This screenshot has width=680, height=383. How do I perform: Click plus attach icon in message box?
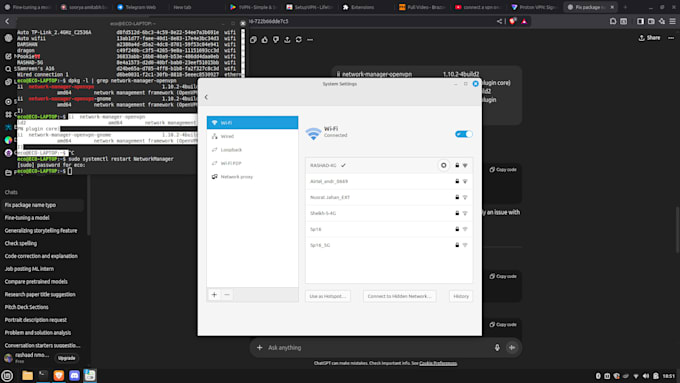coord(259,347)
